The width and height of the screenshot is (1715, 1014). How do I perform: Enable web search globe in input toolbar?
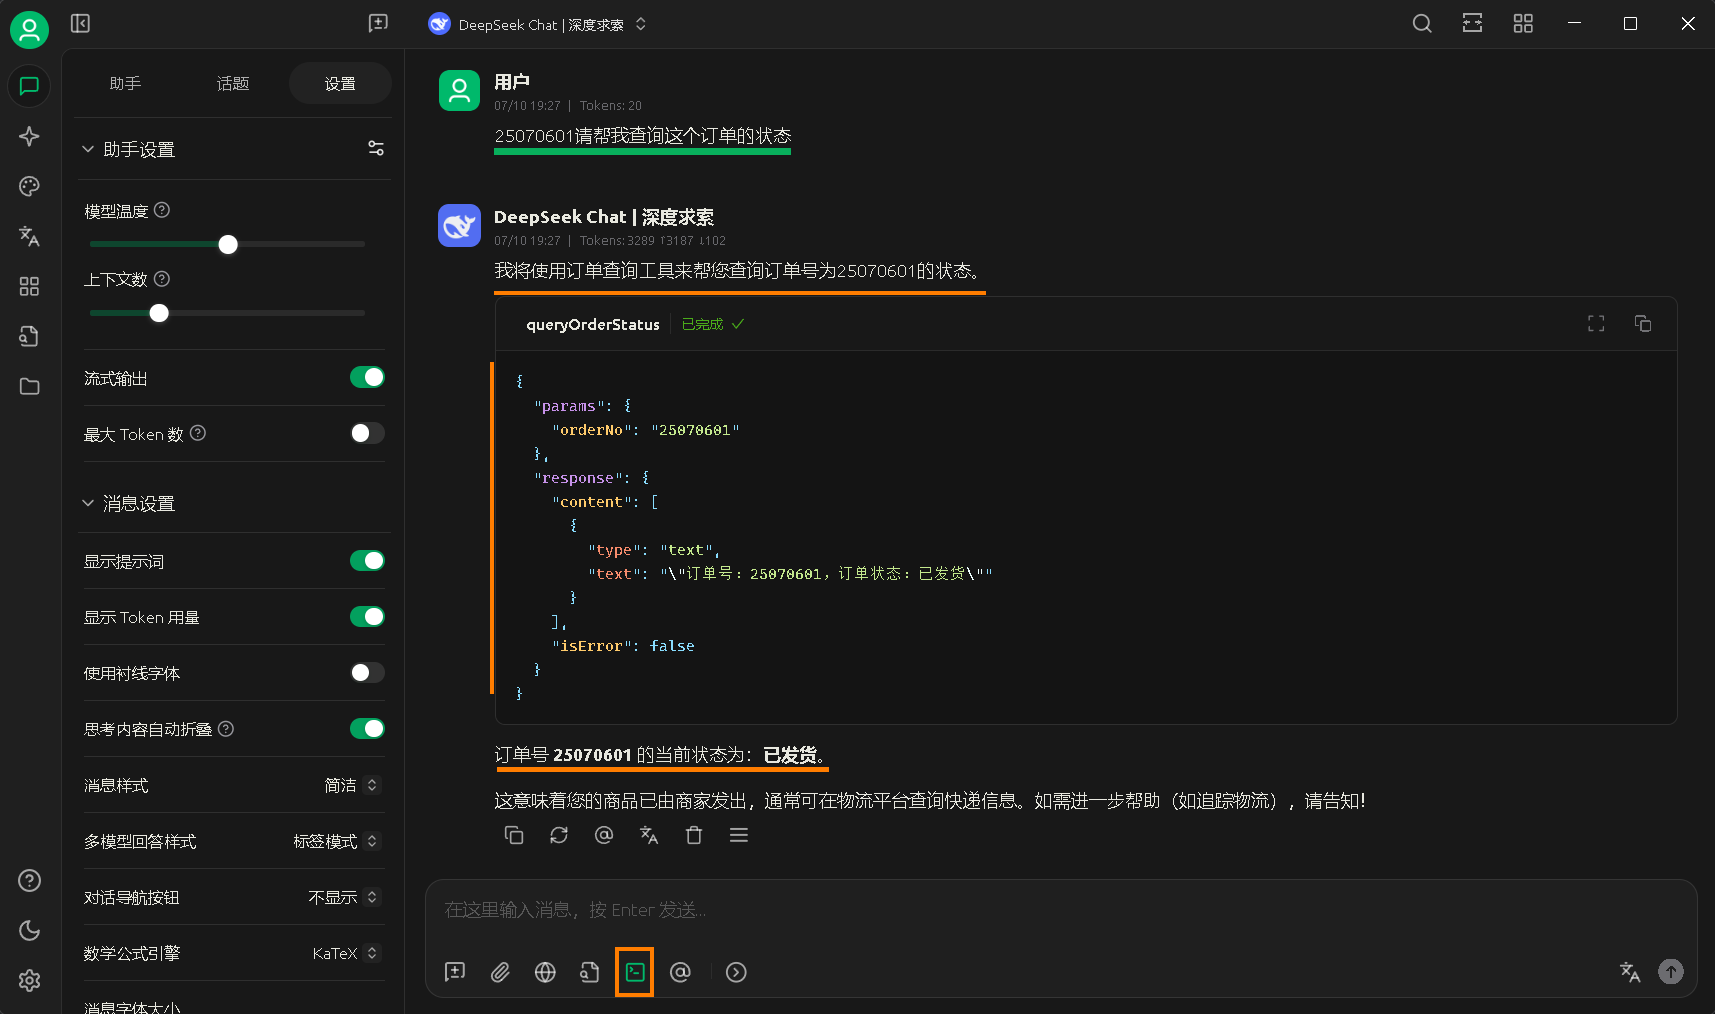tap(545, 972)
